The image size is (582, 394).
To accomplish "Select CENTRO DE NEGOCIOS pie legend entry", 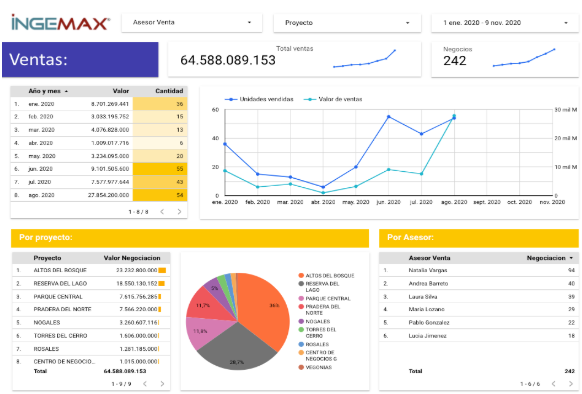I will point(318,356).
